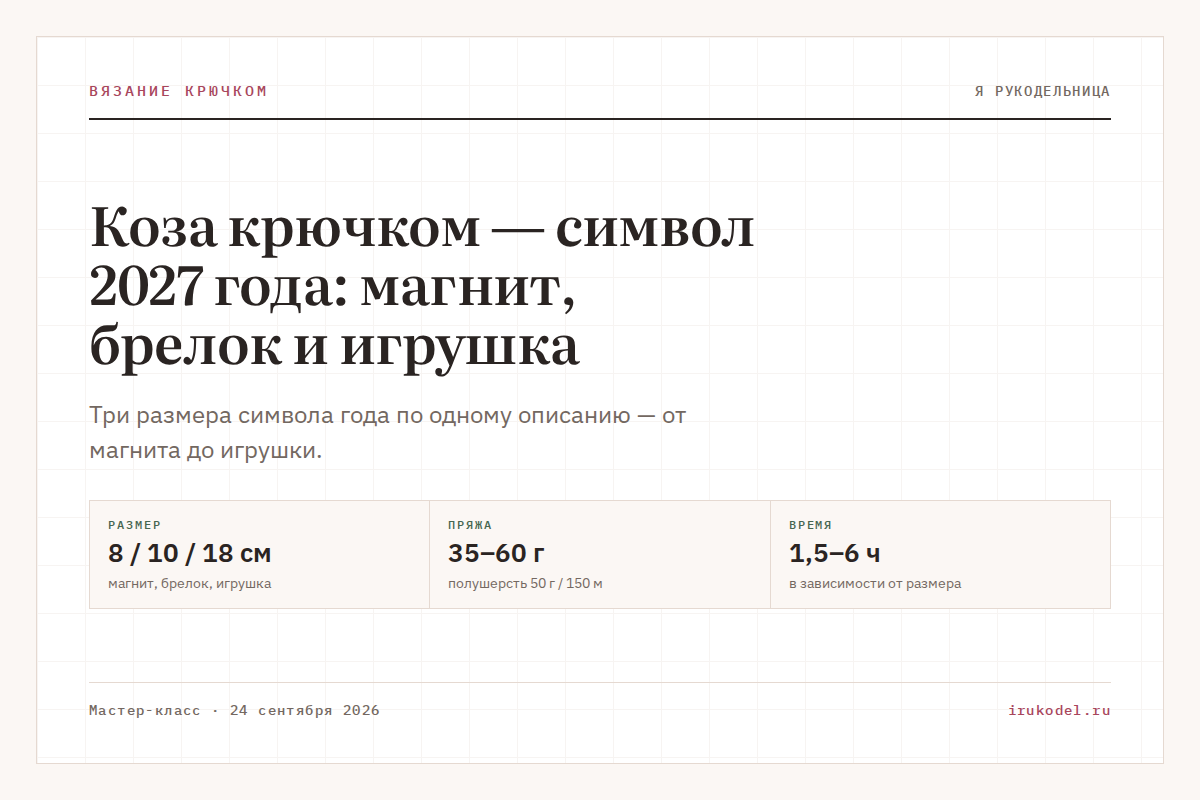Click the subtitle starting "Три размера символа года"
This screenshot has width=1200, height=800.
click(388, 433)
